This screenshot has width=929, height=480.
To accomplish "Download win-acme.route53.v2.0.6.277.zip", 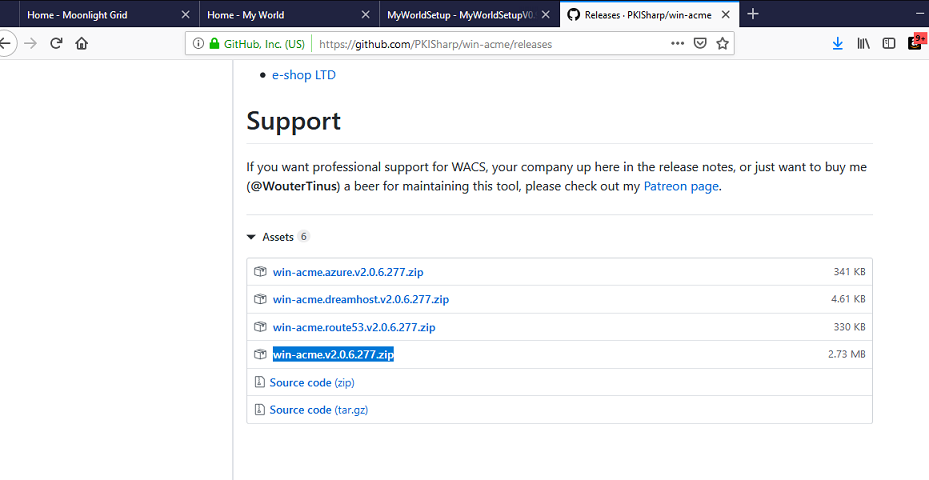I will (x=354, y=327).
